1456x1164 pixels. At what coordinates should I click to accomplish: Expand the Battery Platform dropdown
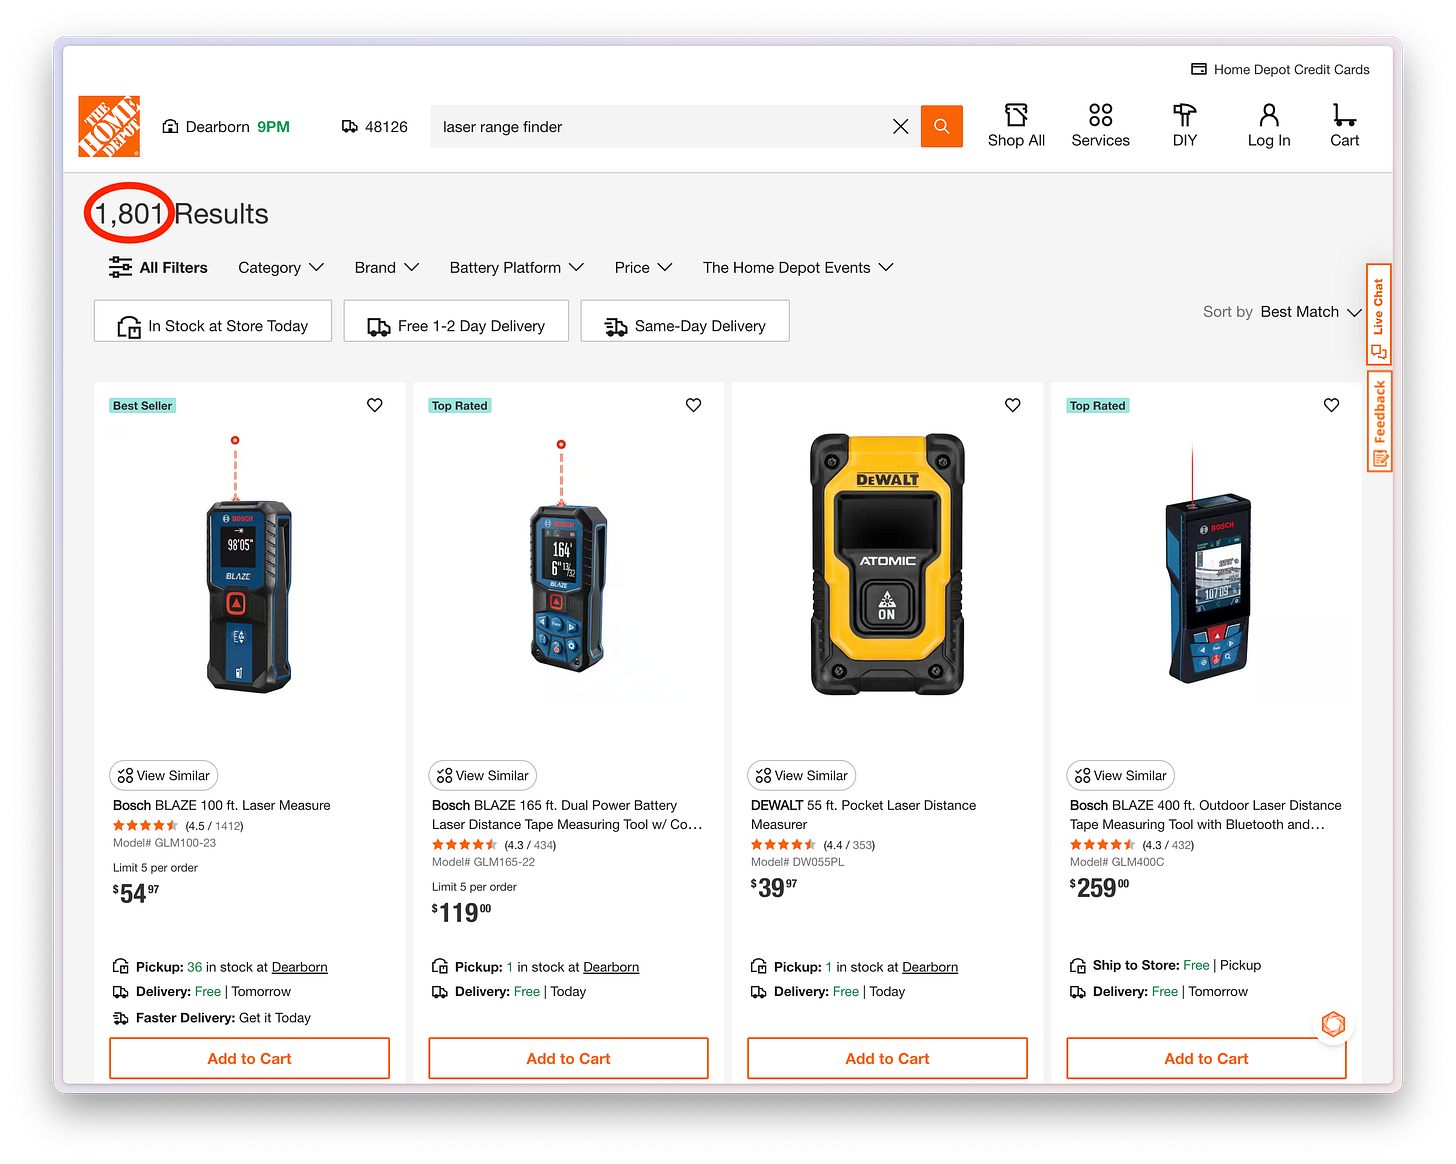point(517,267)
